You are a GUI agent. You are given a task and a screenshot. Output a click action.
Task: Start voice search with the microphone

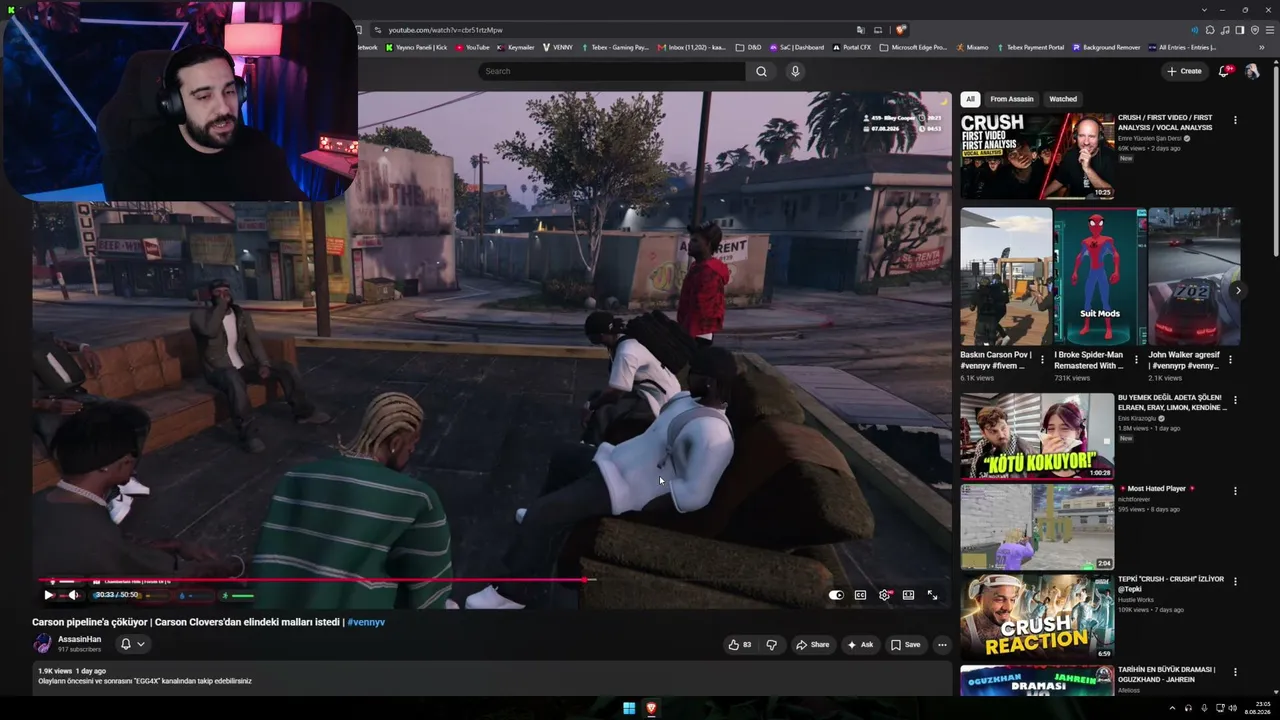(x=795, y=71)
